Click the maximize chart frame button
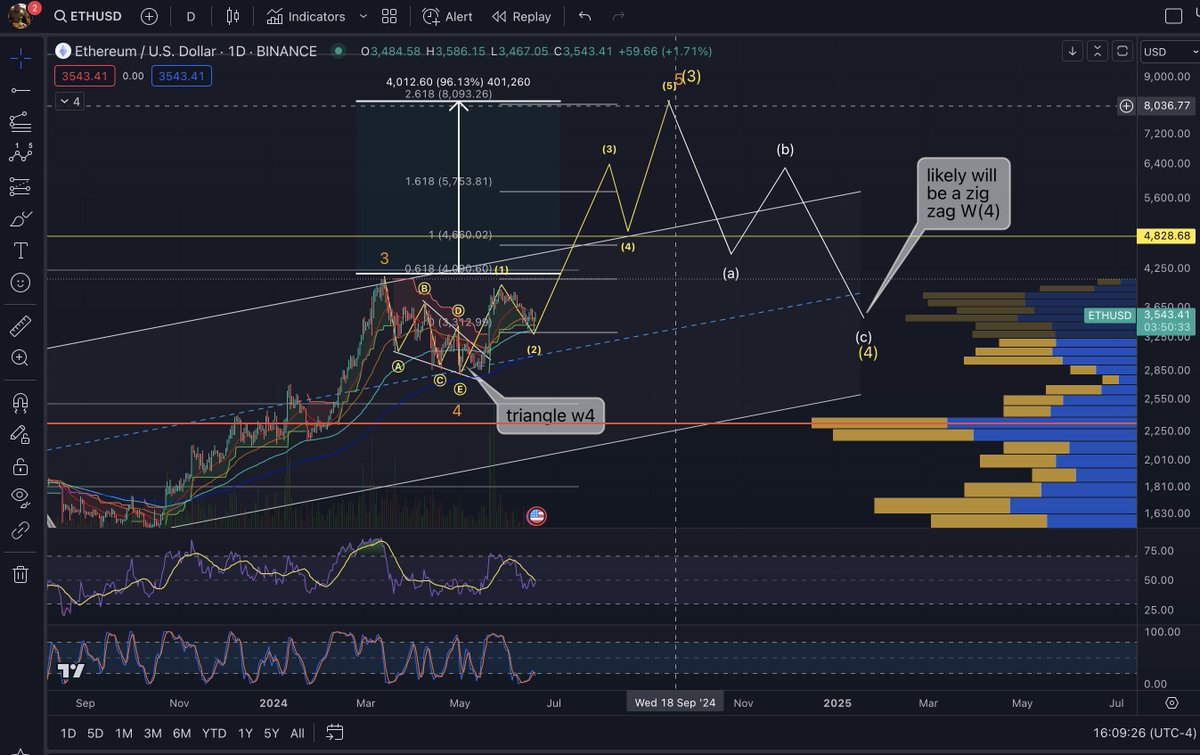Image resolution: width=1200 pixels, height=755 pixels. click(x=1123, y=50)
